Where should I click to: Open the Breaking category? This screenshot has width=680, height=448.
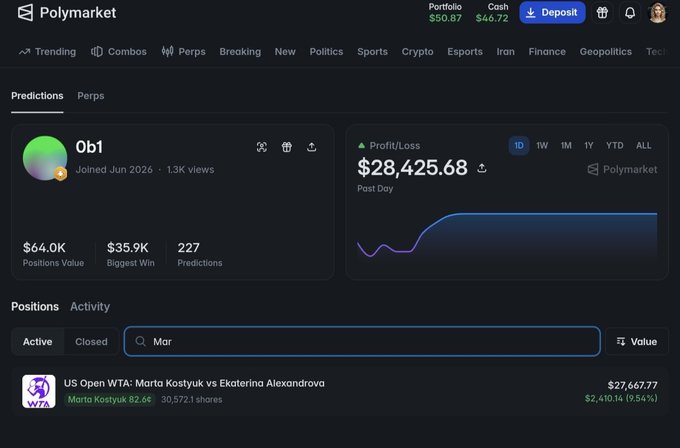tap(240, 52)
